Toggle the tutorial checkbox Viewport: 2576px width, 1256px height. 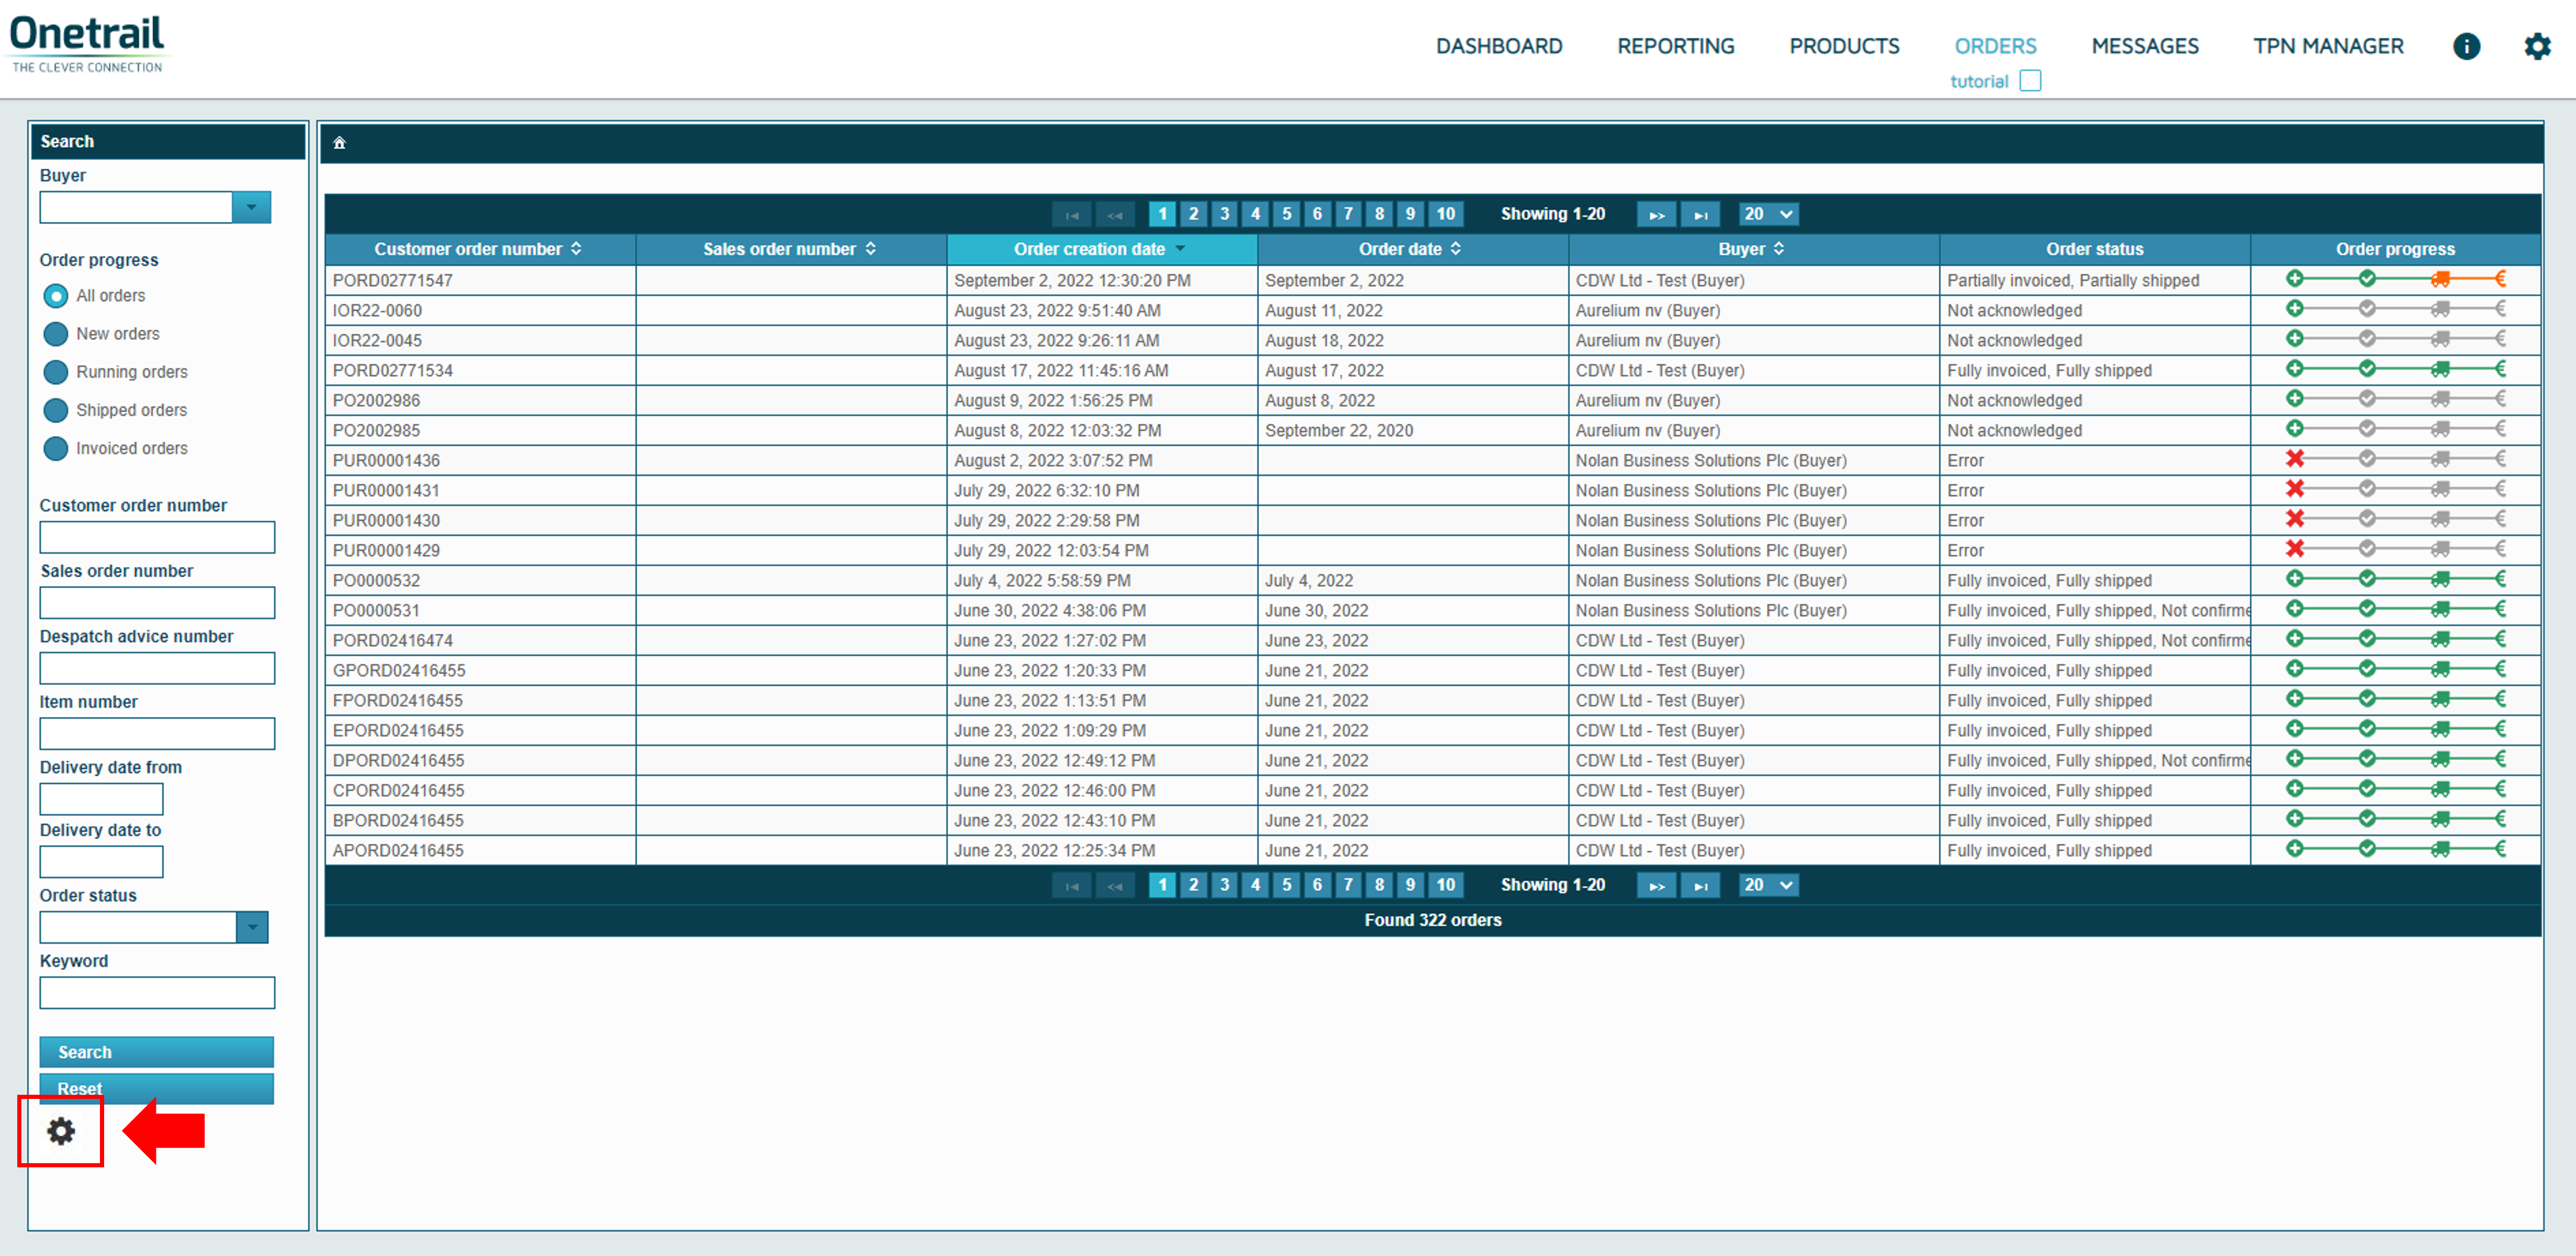(x=2029, y=81)
